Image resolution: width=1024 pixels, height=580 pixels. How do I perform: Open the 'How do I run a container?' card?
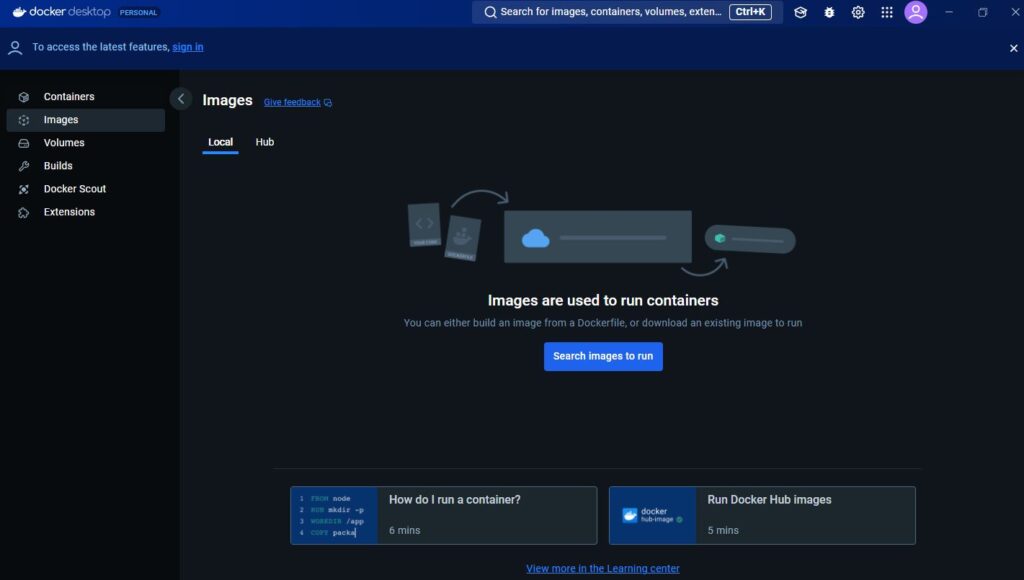(x=443, y=515)
